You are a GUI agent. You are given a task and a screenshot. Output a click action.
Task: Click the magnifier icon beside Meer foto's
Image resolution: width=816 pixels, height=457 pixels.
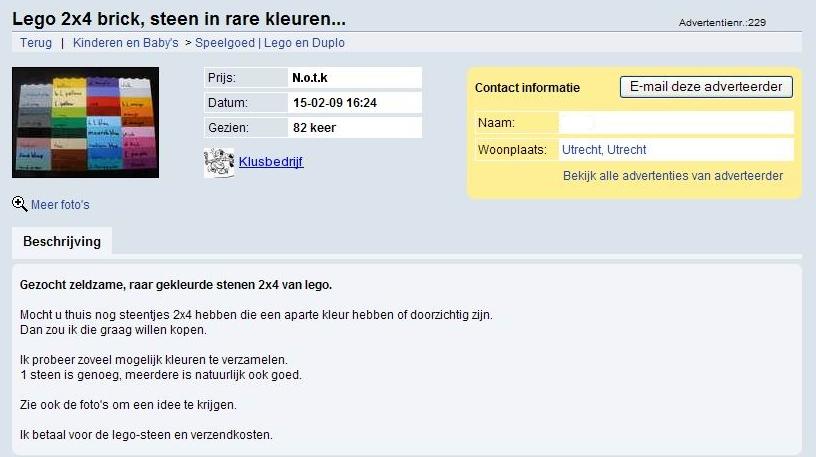point(20,204)
